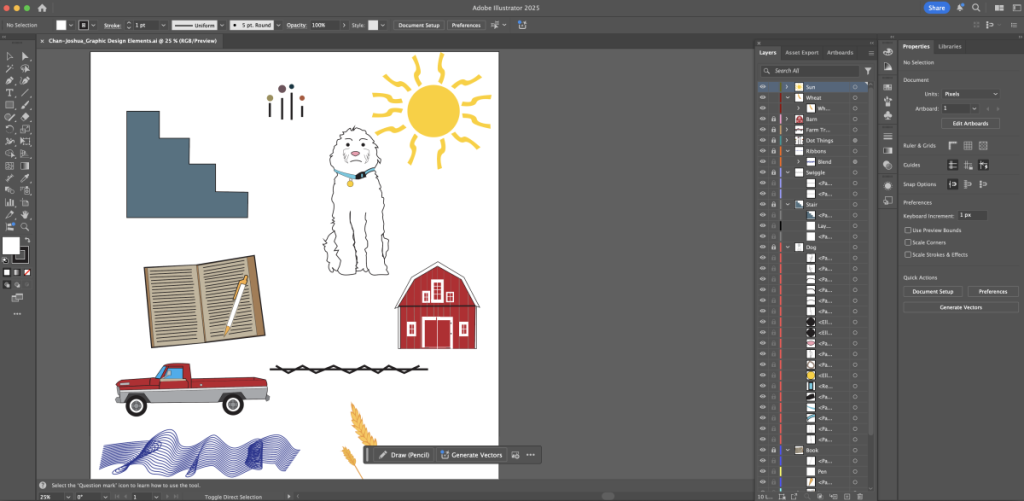This screenshot has height=501, width=1024.
Task: Open the Units dropdown showing Pixels
Action: click(x=970, y=93)
